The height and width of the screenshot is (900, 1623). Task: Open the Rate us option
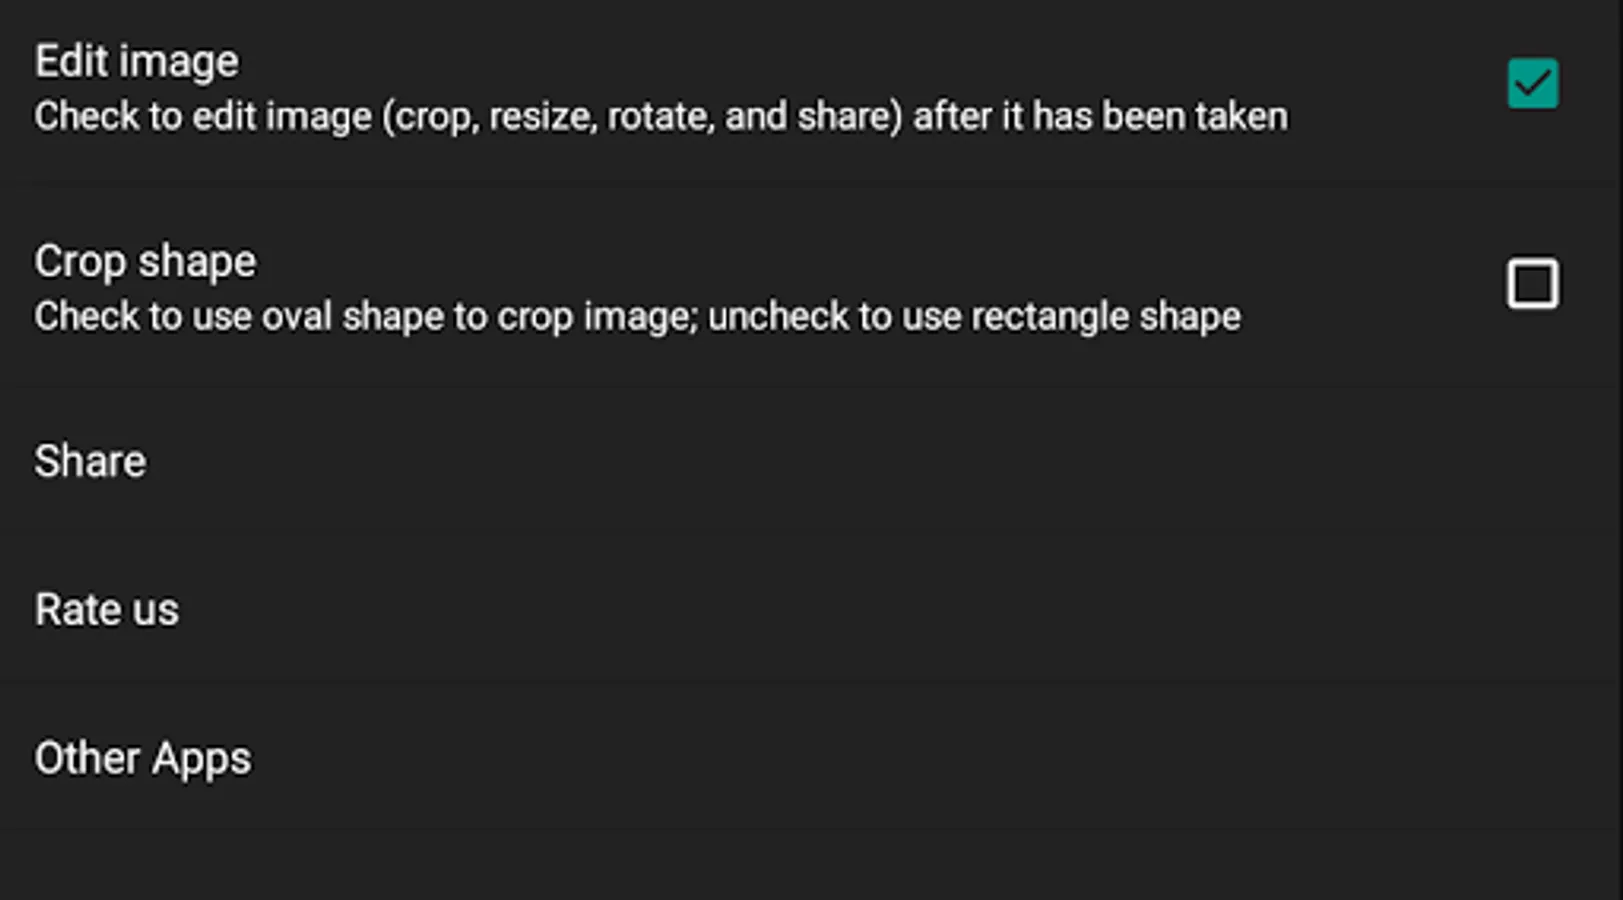[106, 610]
